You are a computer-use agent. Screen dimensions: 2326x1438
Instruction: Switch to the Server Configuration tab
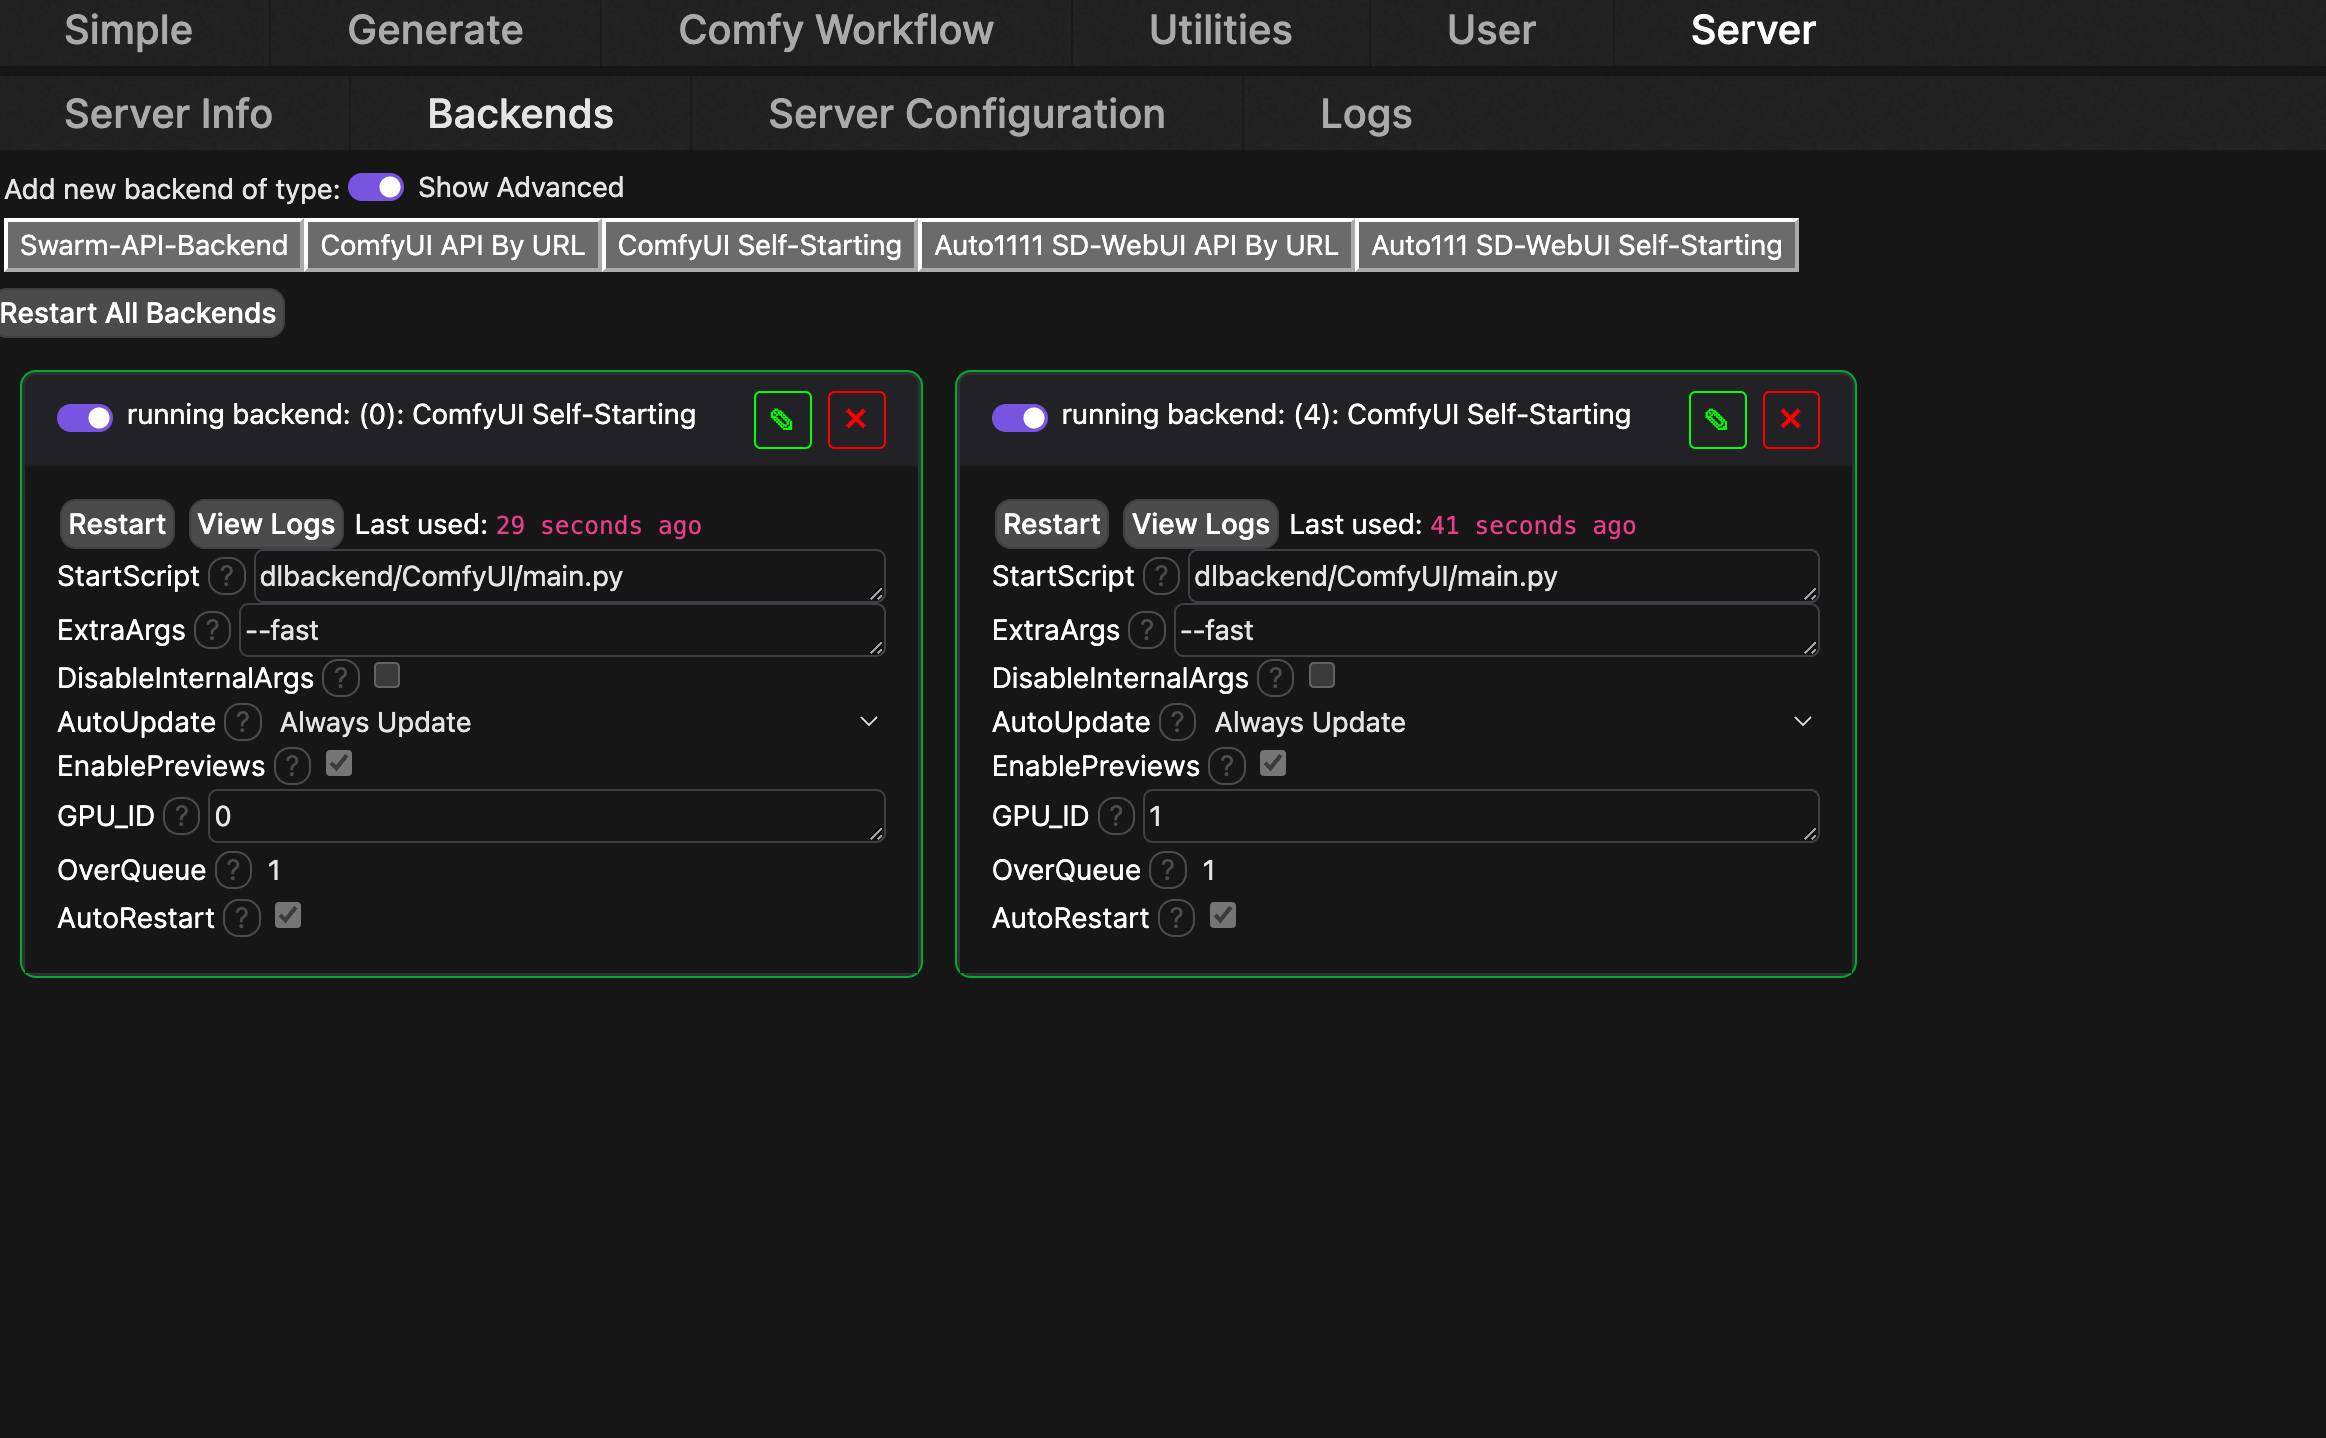coord(966,114)
